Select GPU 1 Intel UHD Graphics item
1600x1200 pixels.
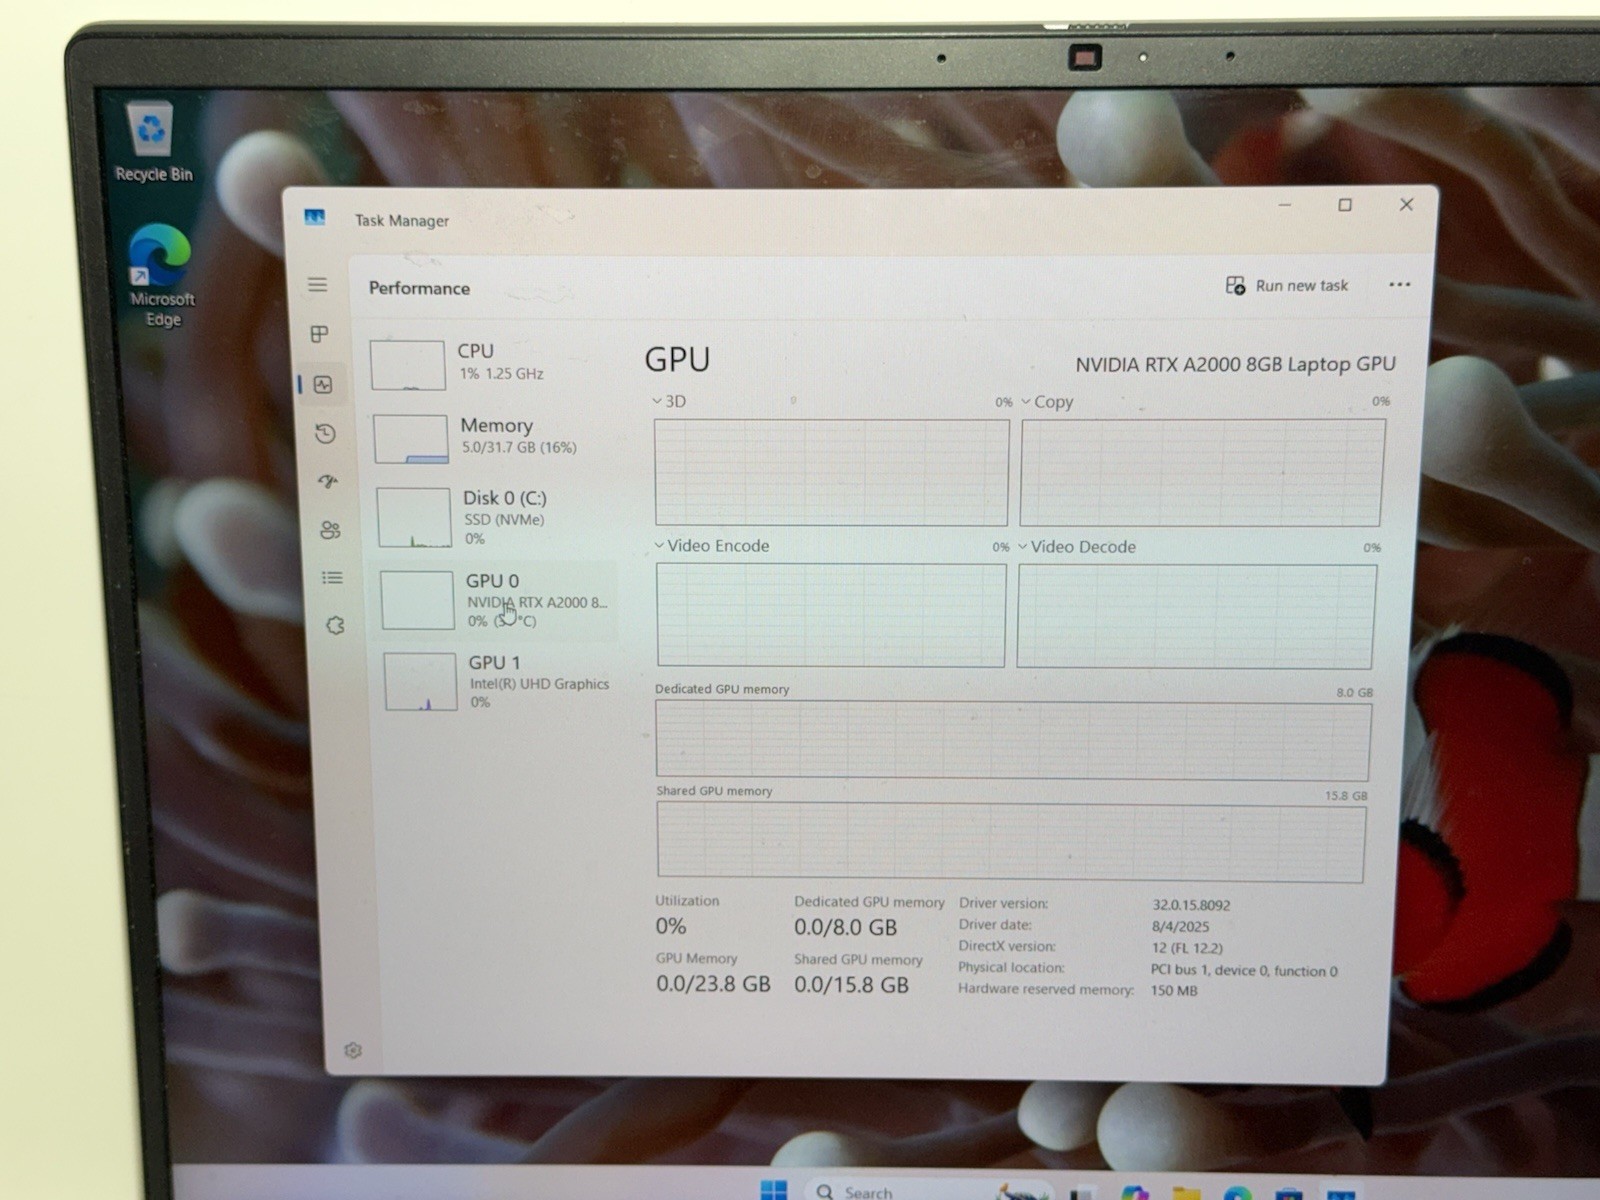[x=498, y=682]
